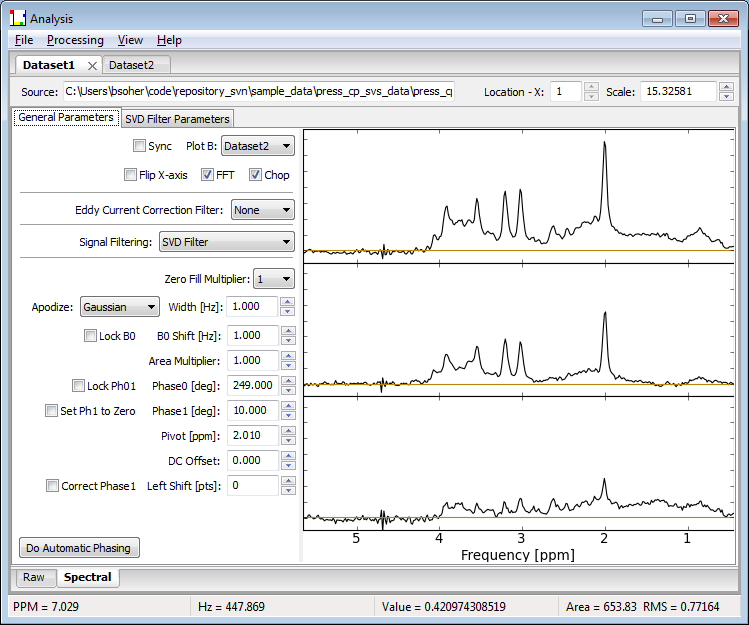The width and height of the screenshot is (749, 625).
Task: Increase Location X with its up arrow
Action: click(591, 87)
